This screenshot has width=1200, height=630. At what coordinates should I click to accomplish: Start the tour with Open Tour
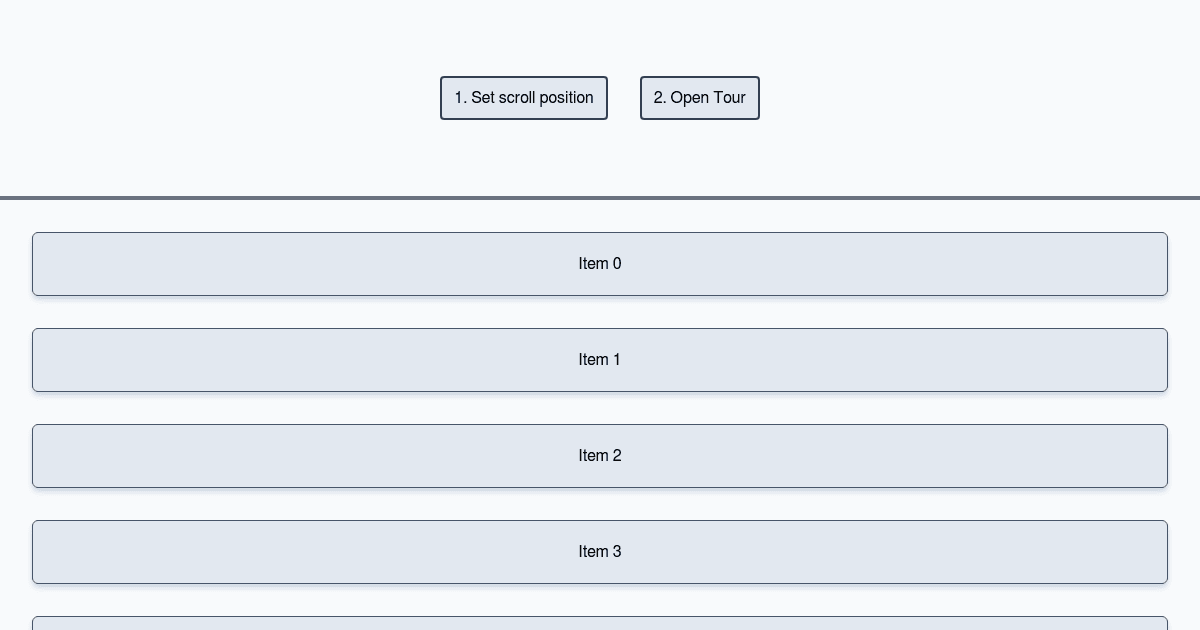[x=699, y=98]
